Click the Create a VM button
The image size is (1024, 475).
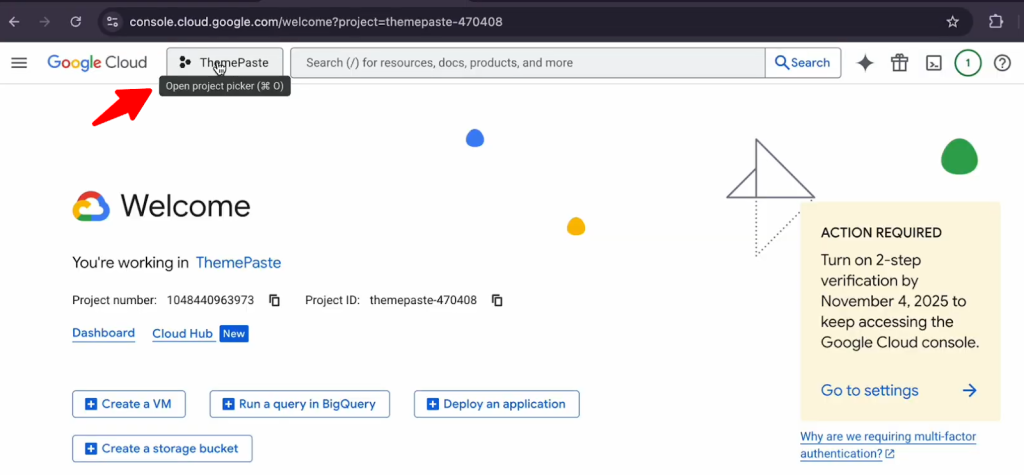click(x=128, y=404)
